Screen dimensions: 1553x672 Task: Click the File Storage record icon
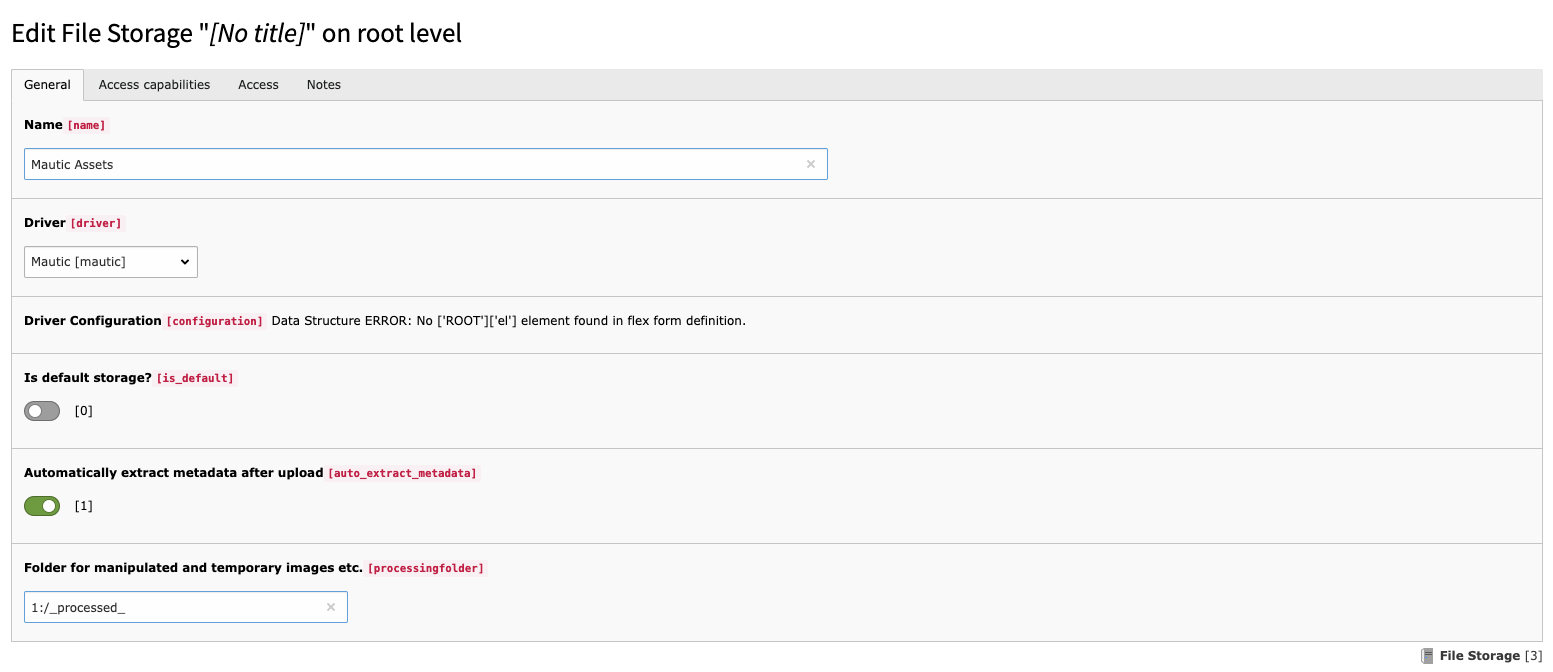coord(1427,656)
